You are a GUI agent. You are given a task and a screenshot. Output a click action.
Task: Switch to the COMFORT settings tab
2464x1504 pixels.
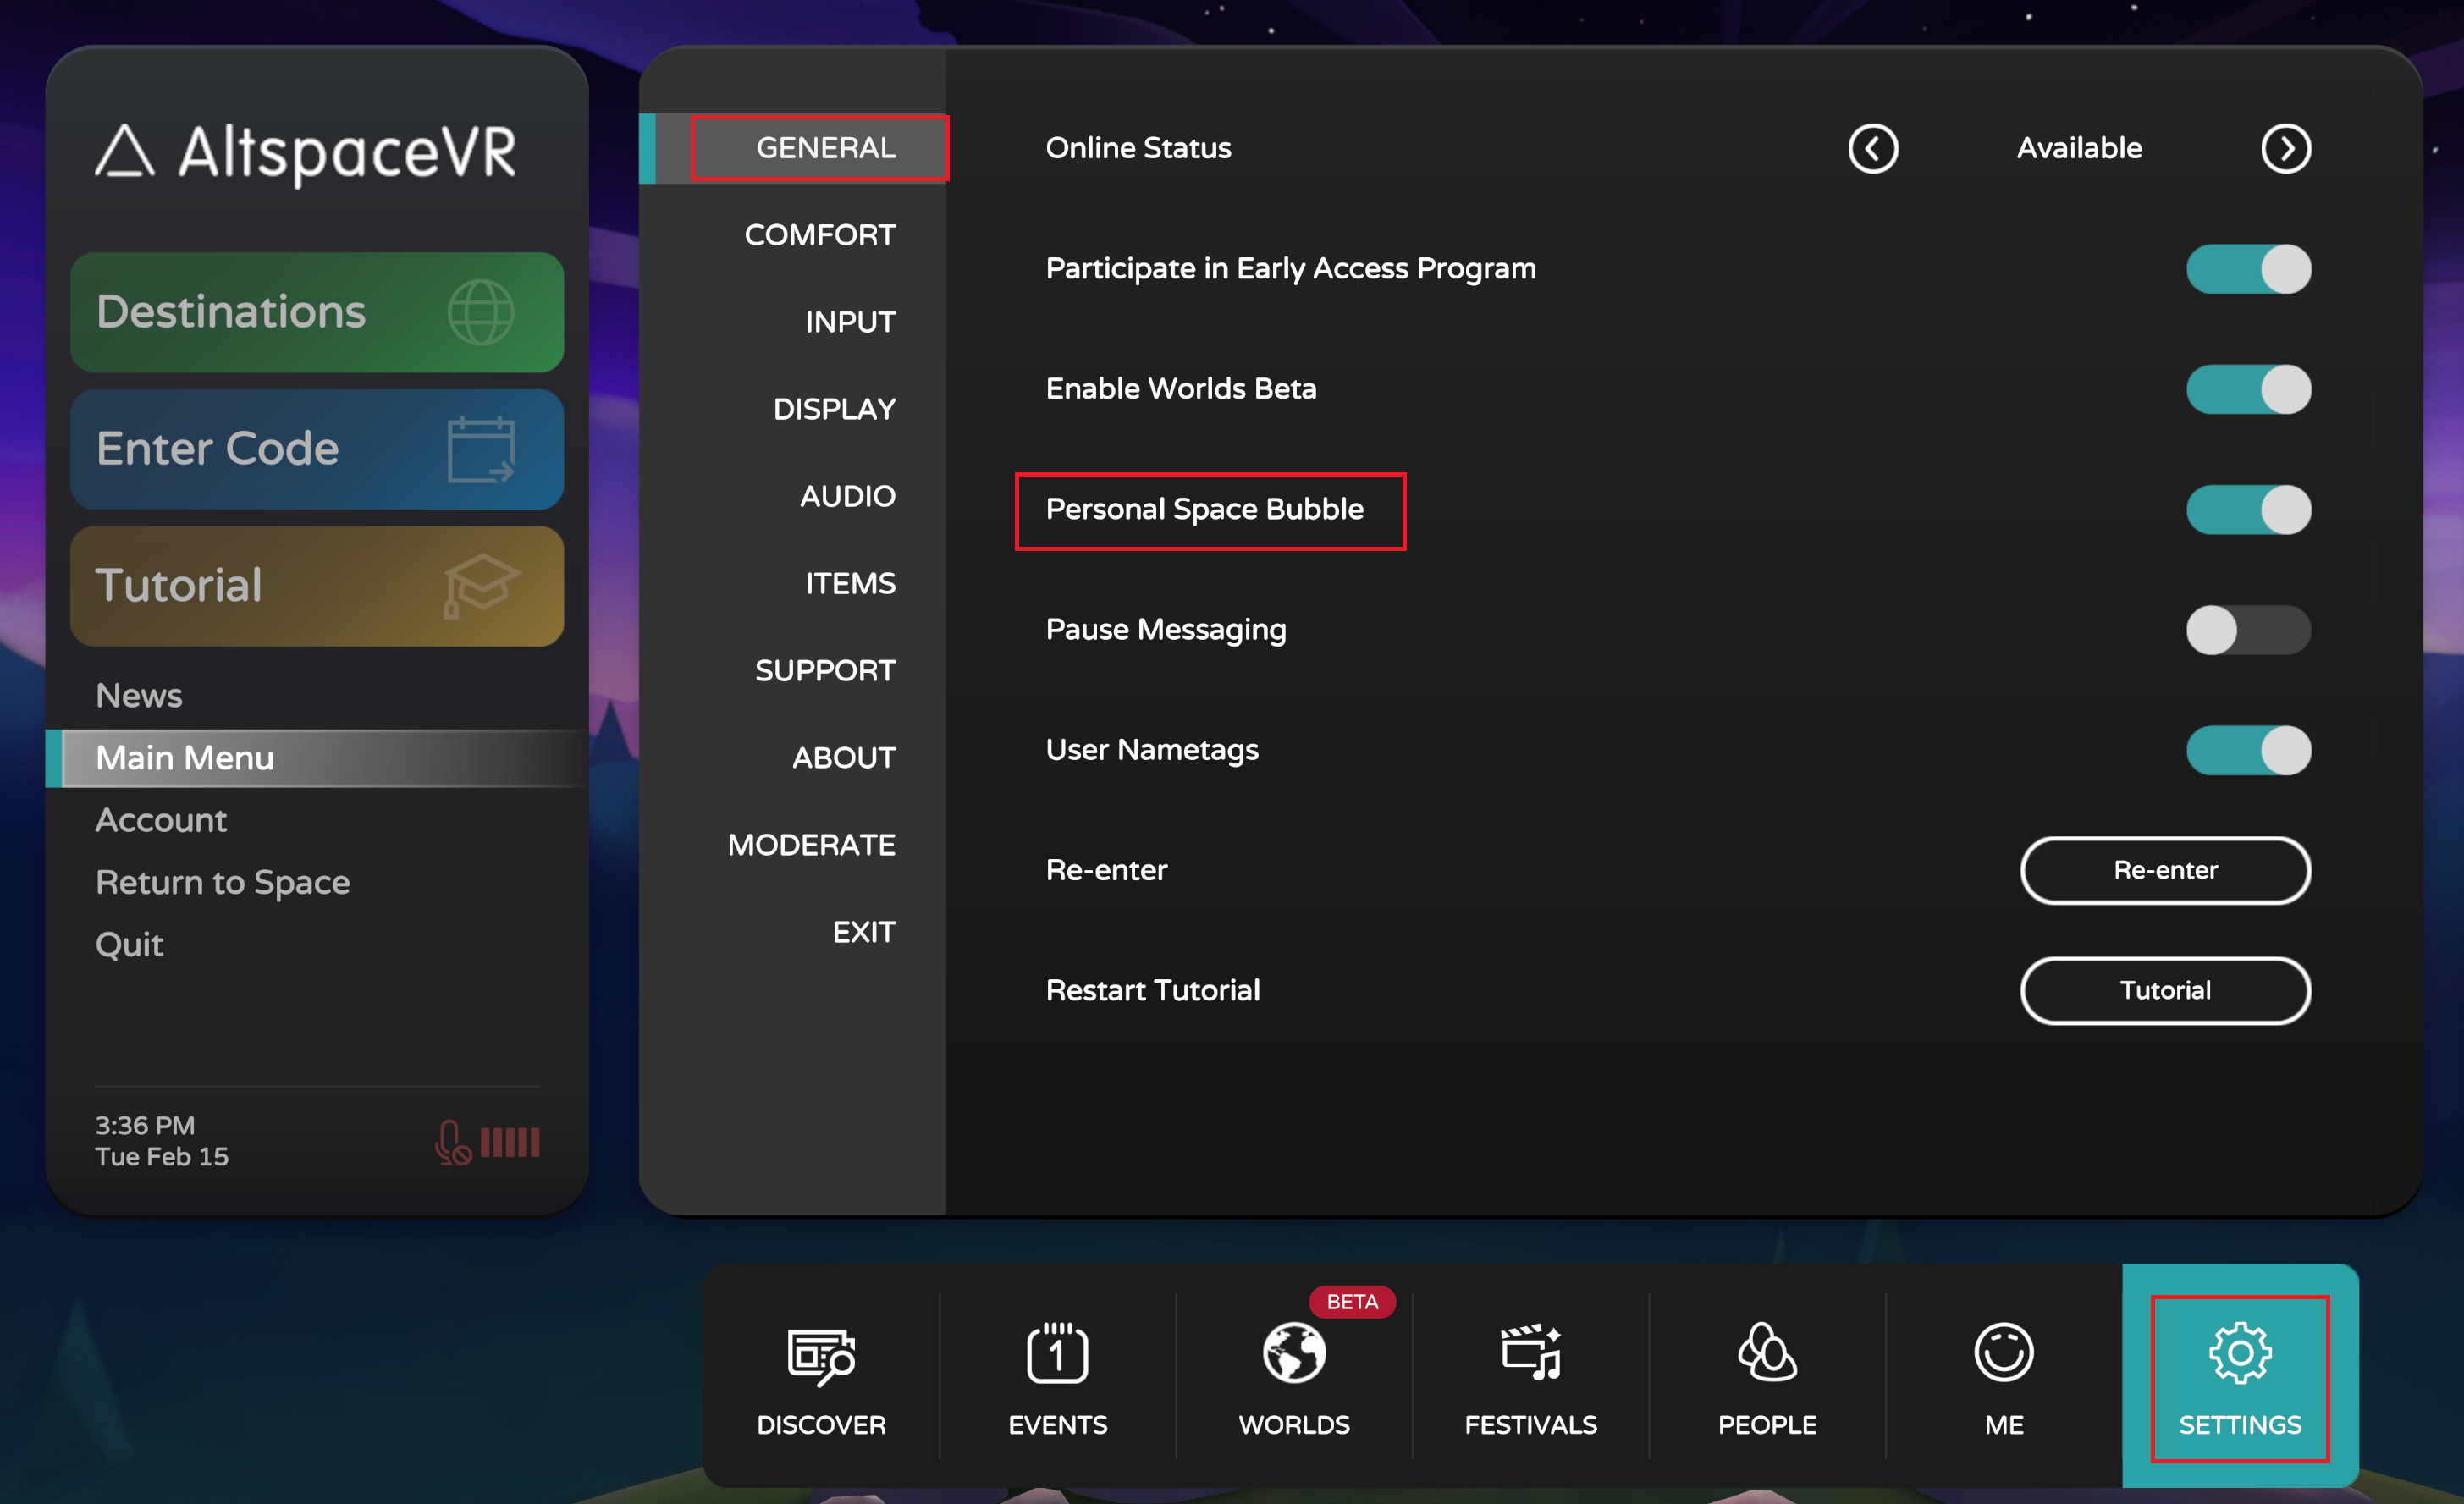click(x=820, y=235)
